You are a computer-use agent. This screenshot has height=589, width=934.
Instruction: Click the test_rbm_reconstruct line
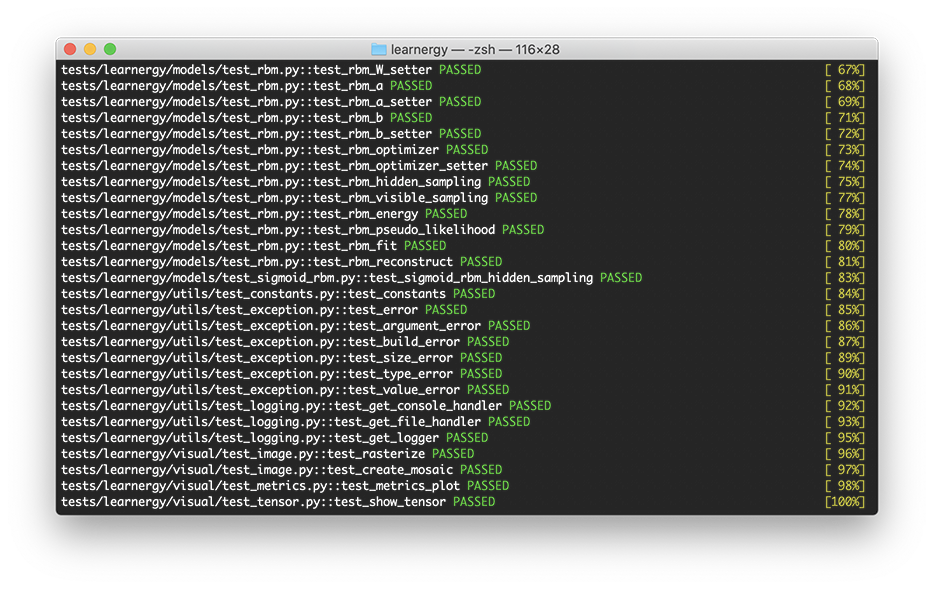point(282,262)
